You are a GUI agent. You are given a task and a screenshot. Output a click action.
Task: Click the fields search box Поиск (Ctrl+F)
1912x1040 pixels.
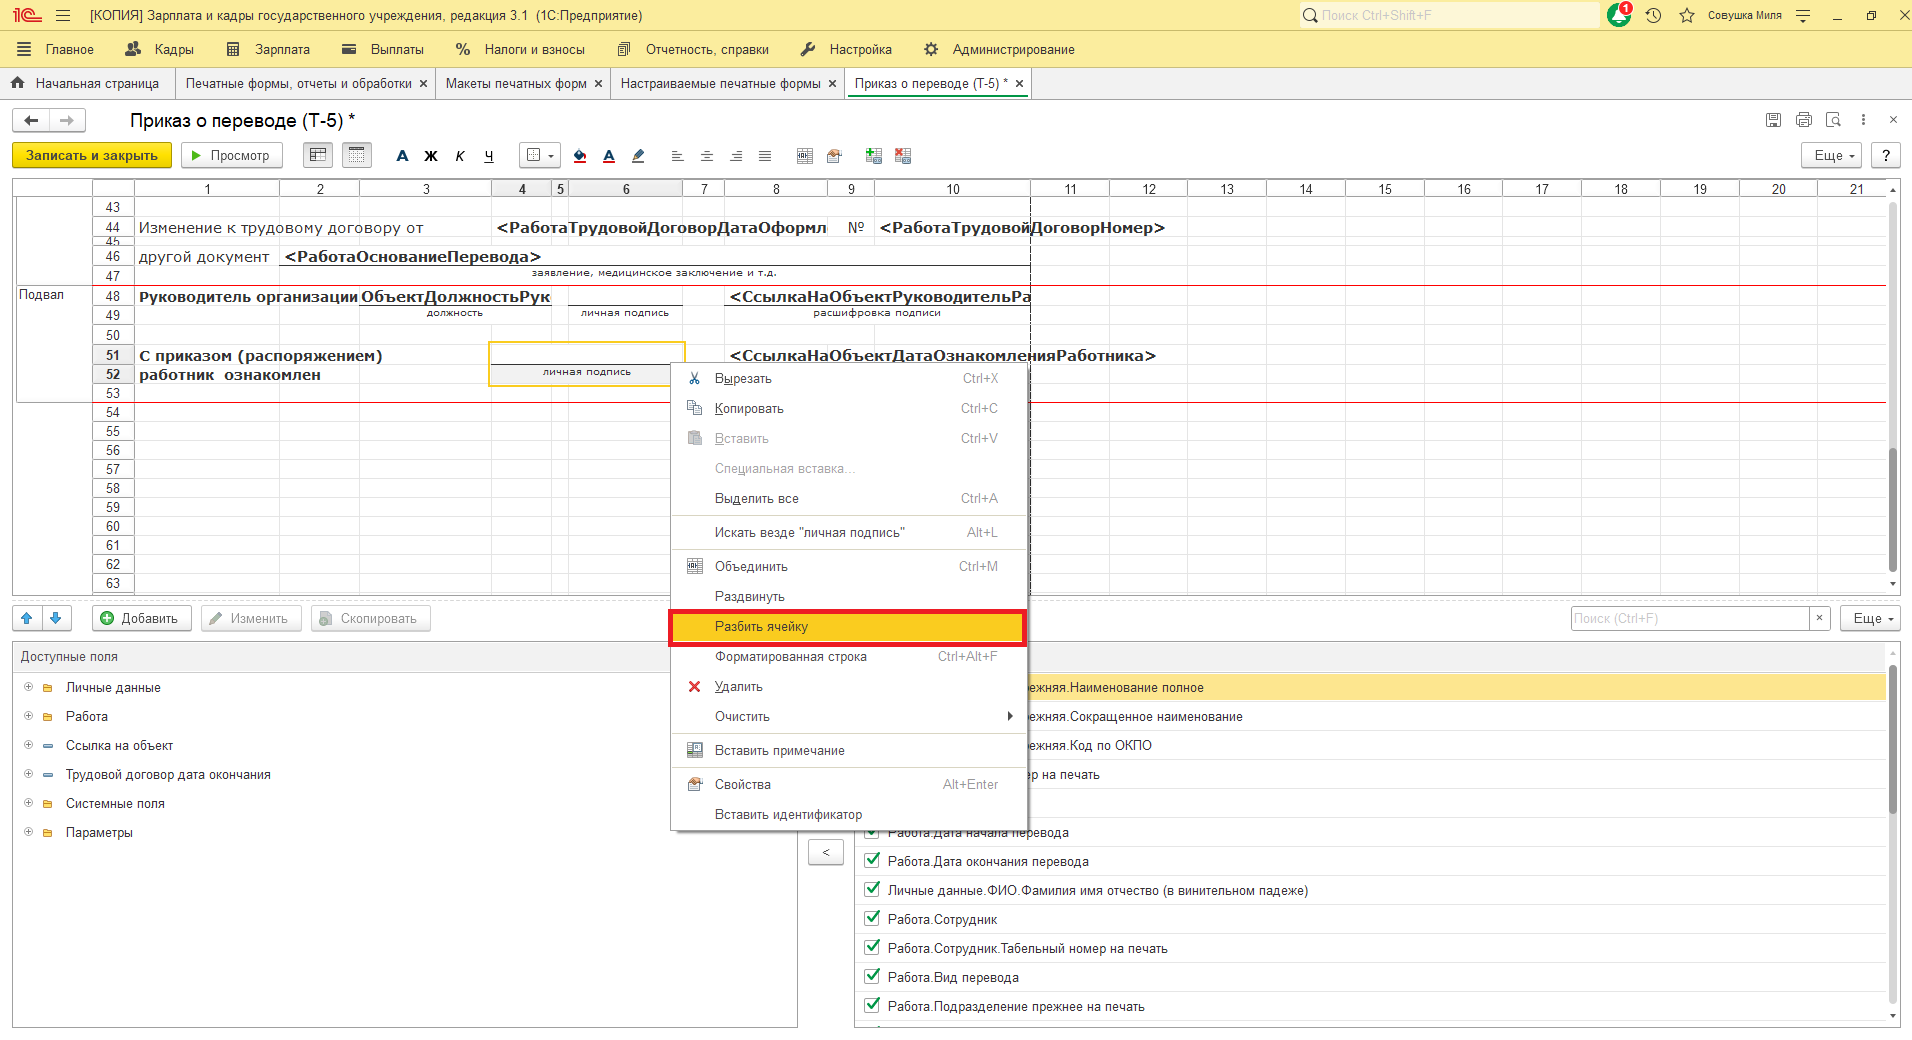coord(1690,619)
